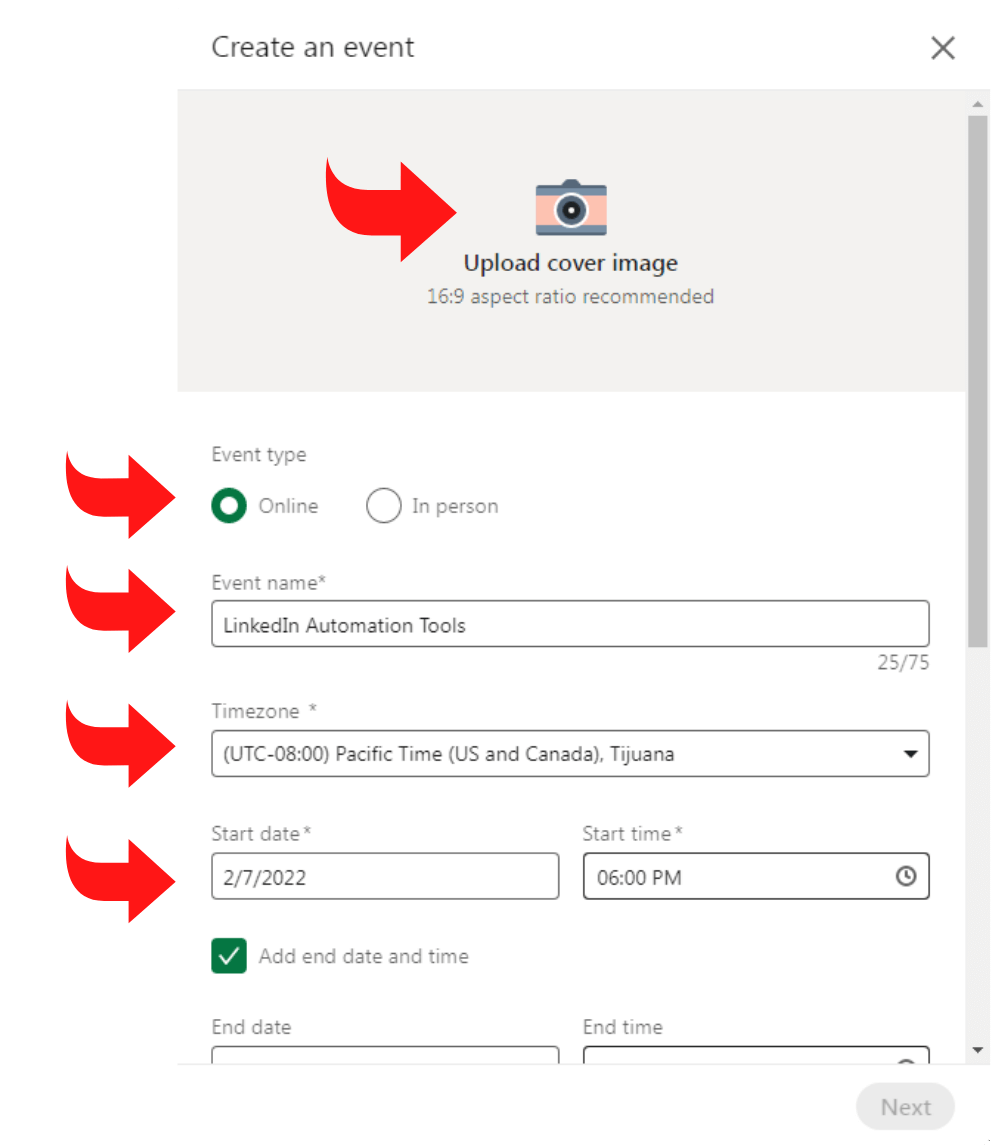Click the Timezone label
The height and width of the screenshot is (1145, 995).
256,711
